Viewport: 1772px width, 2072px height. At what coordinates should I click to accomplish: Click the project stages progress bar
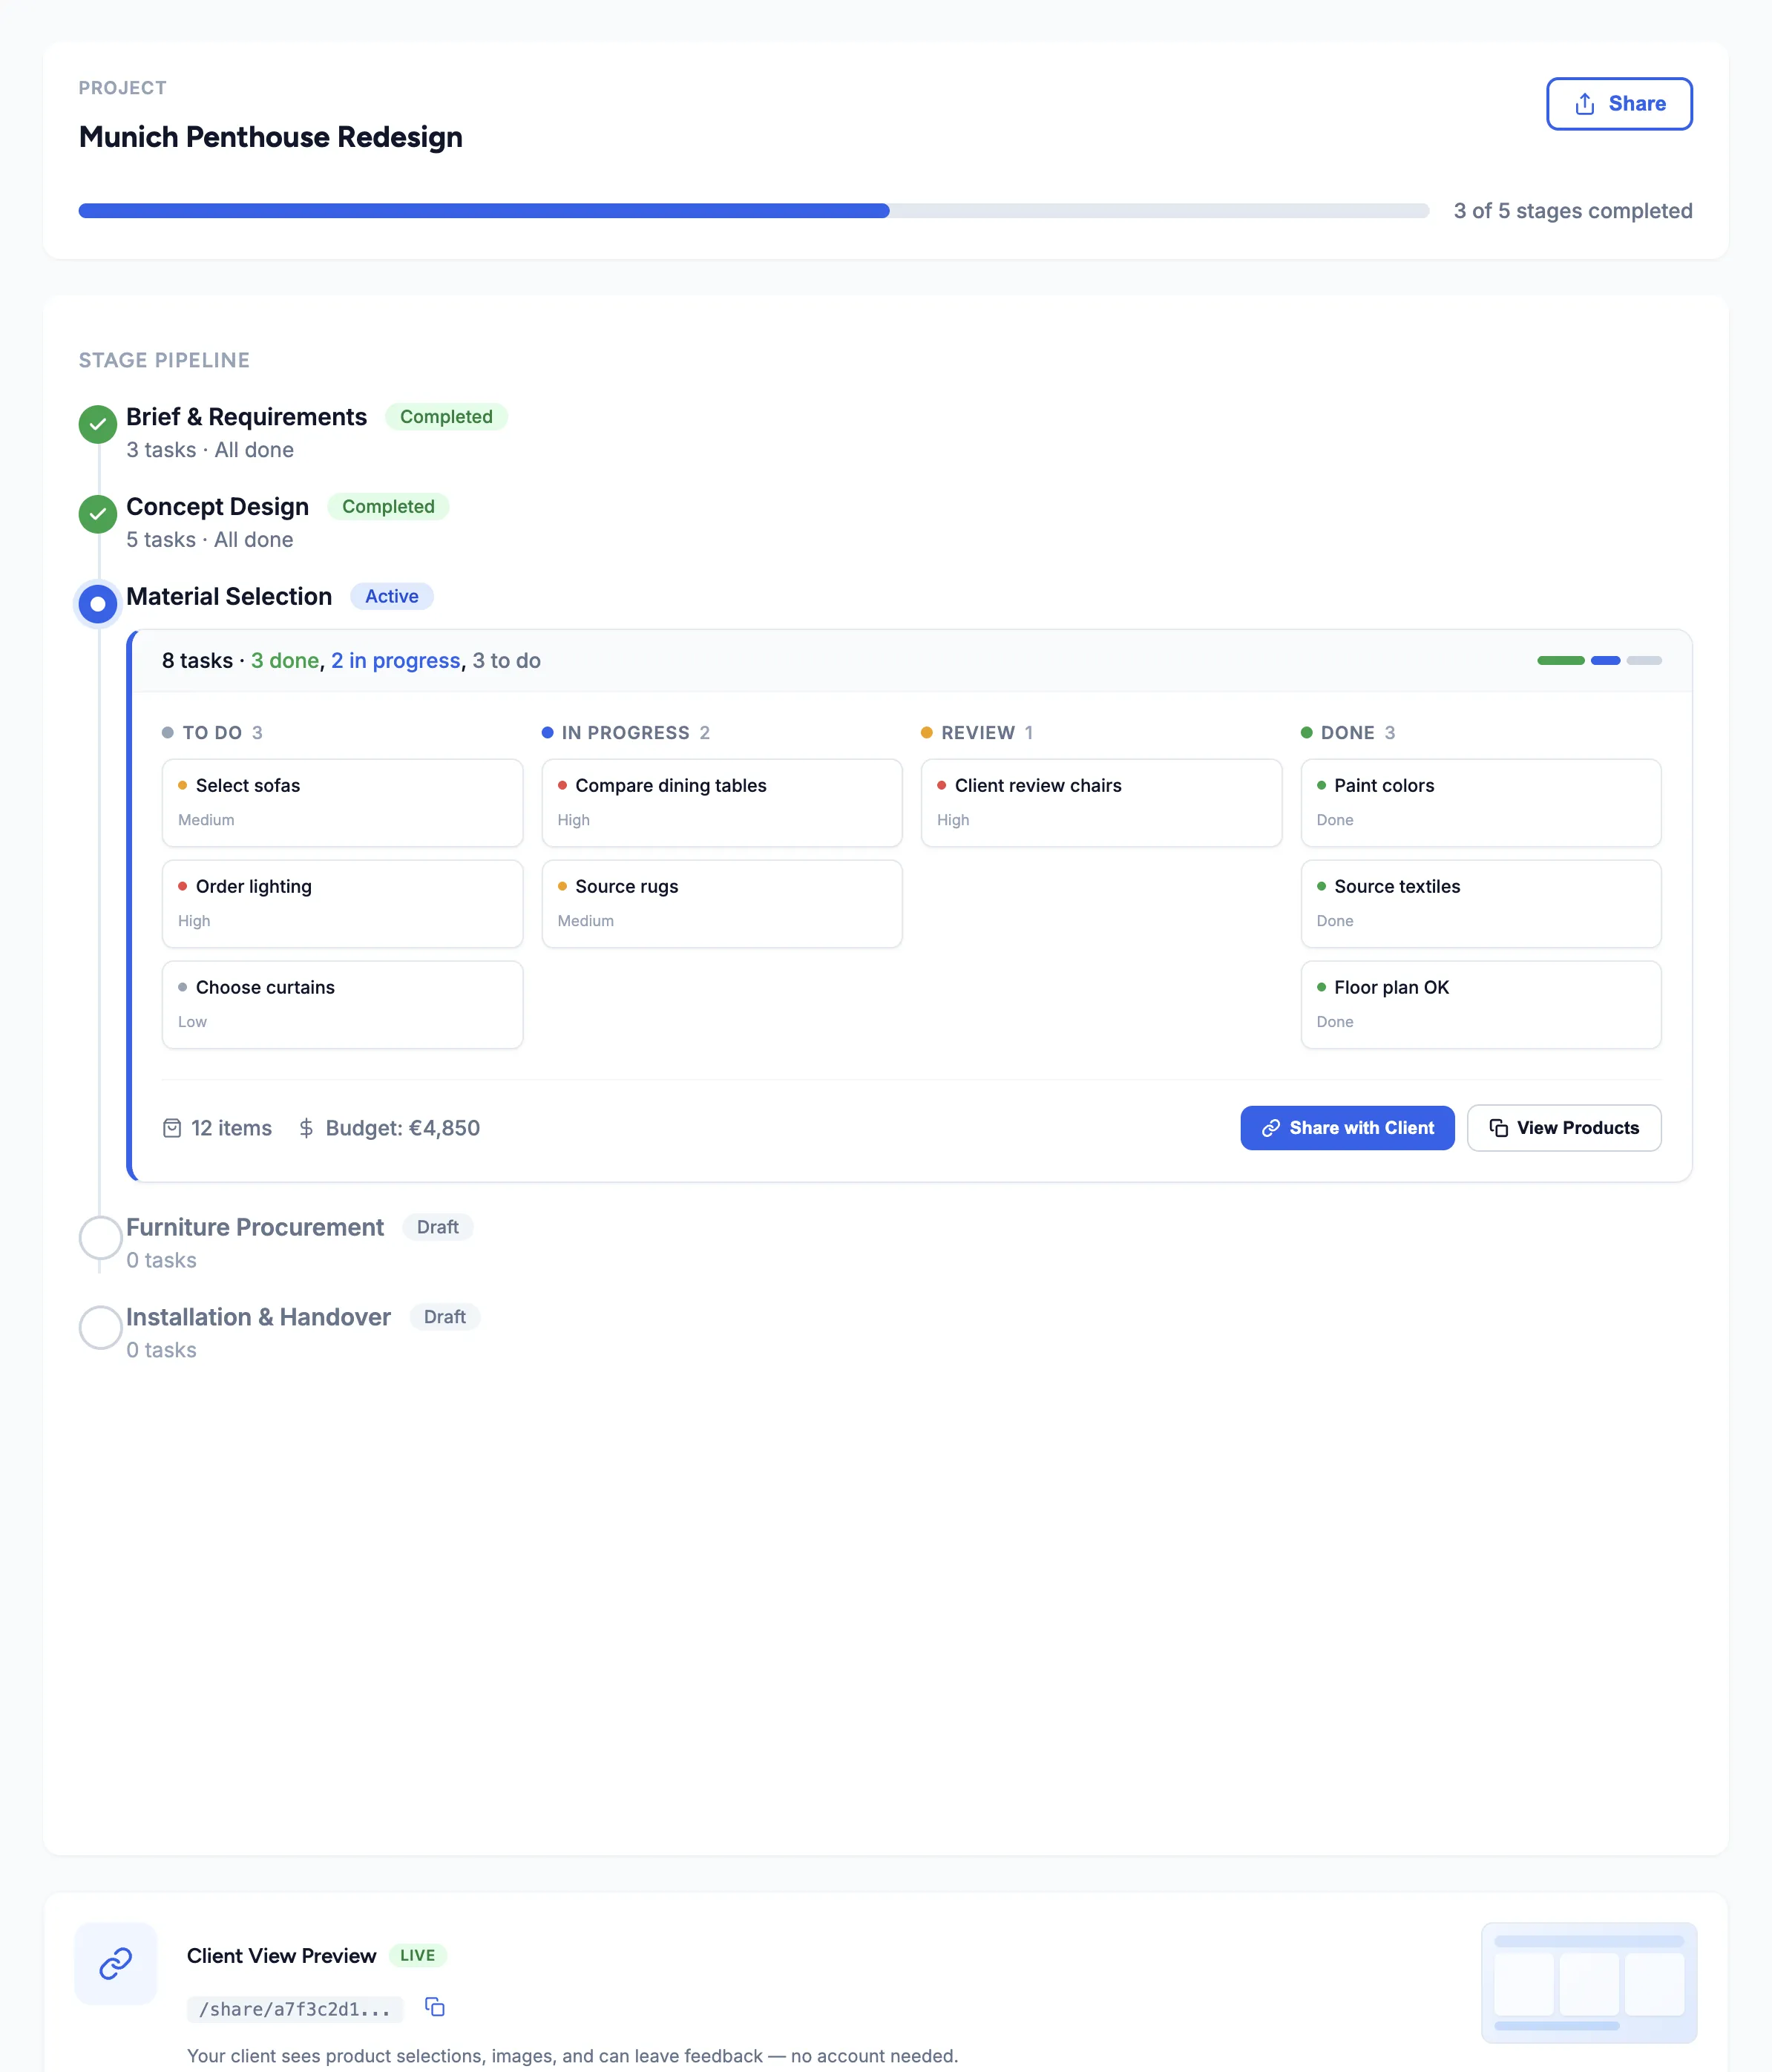click(x=753, y=211)
